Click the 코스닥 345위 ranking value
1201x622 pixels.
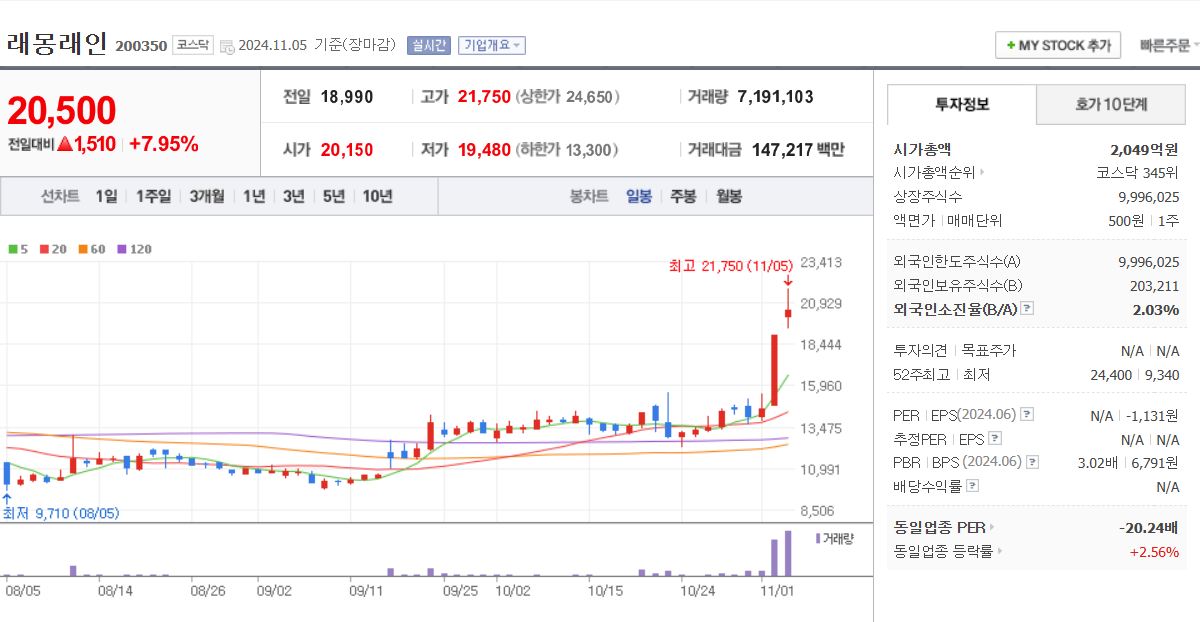tap(1138, 172)
